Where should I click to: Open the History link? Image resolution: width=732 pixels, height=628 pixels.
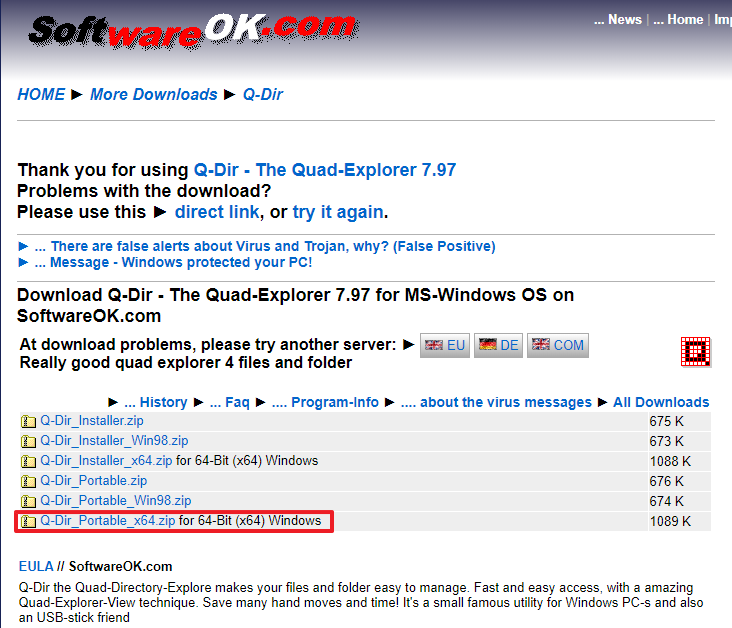click(x=155, y=402)
